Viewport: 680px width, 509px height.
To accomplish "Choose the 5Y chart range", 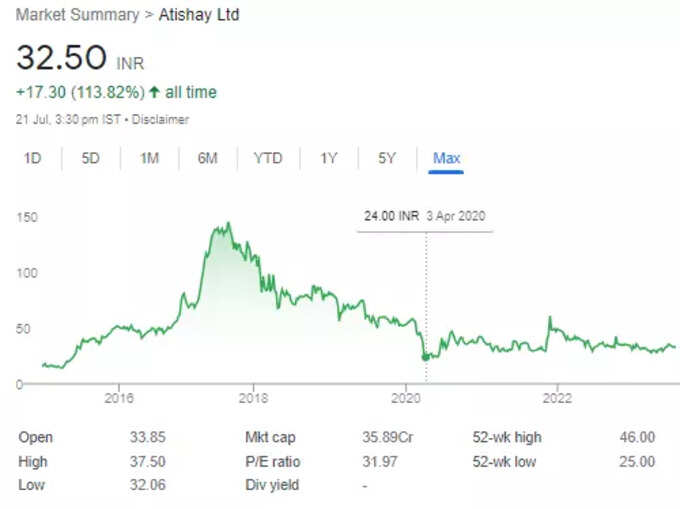I will tap(387, 158).
